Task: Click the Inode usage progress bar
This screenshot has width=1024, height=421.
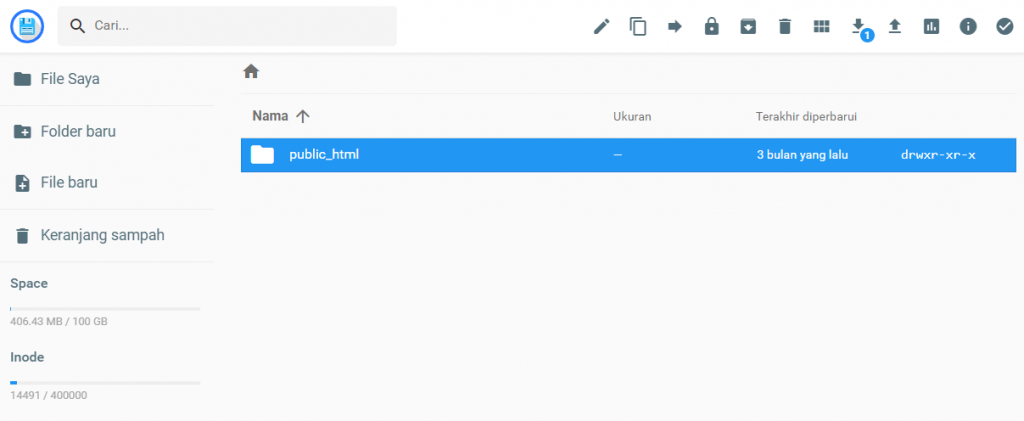Action: click(x=105, y=382)
